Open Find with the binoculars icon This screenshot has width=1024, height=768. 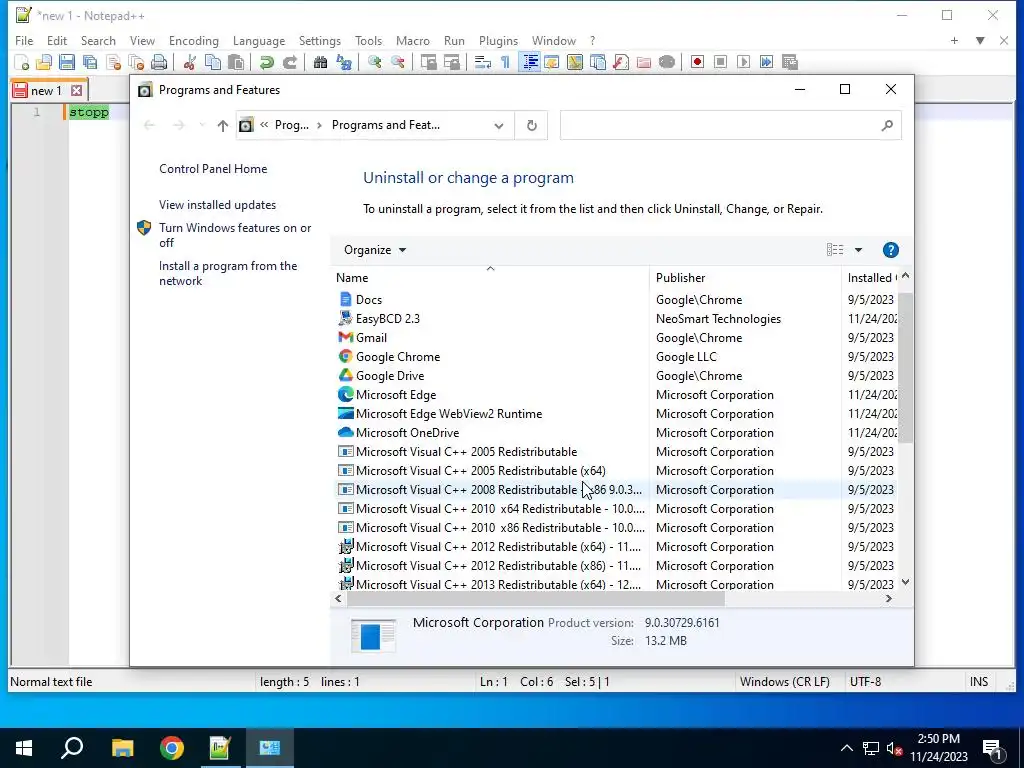tap(320, 63)
